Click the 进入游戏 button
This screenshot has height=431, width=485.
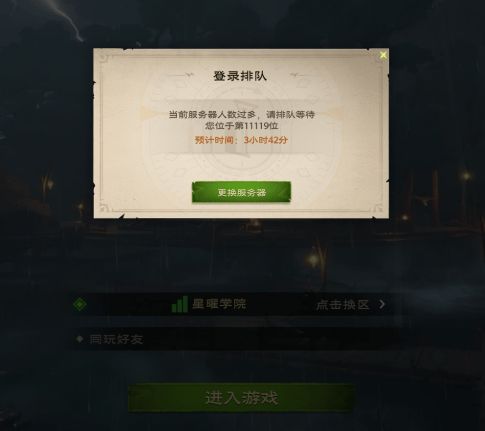(x=241, y=398)
